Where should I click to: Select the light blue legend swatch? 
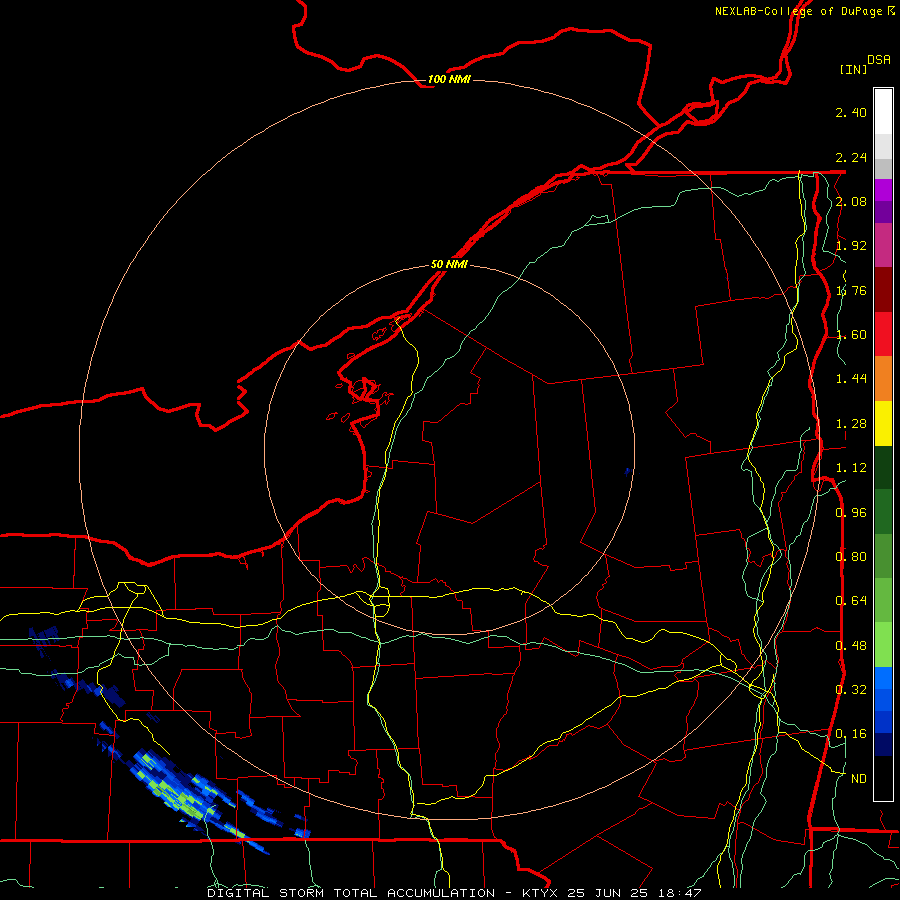[x=883, y=678]
